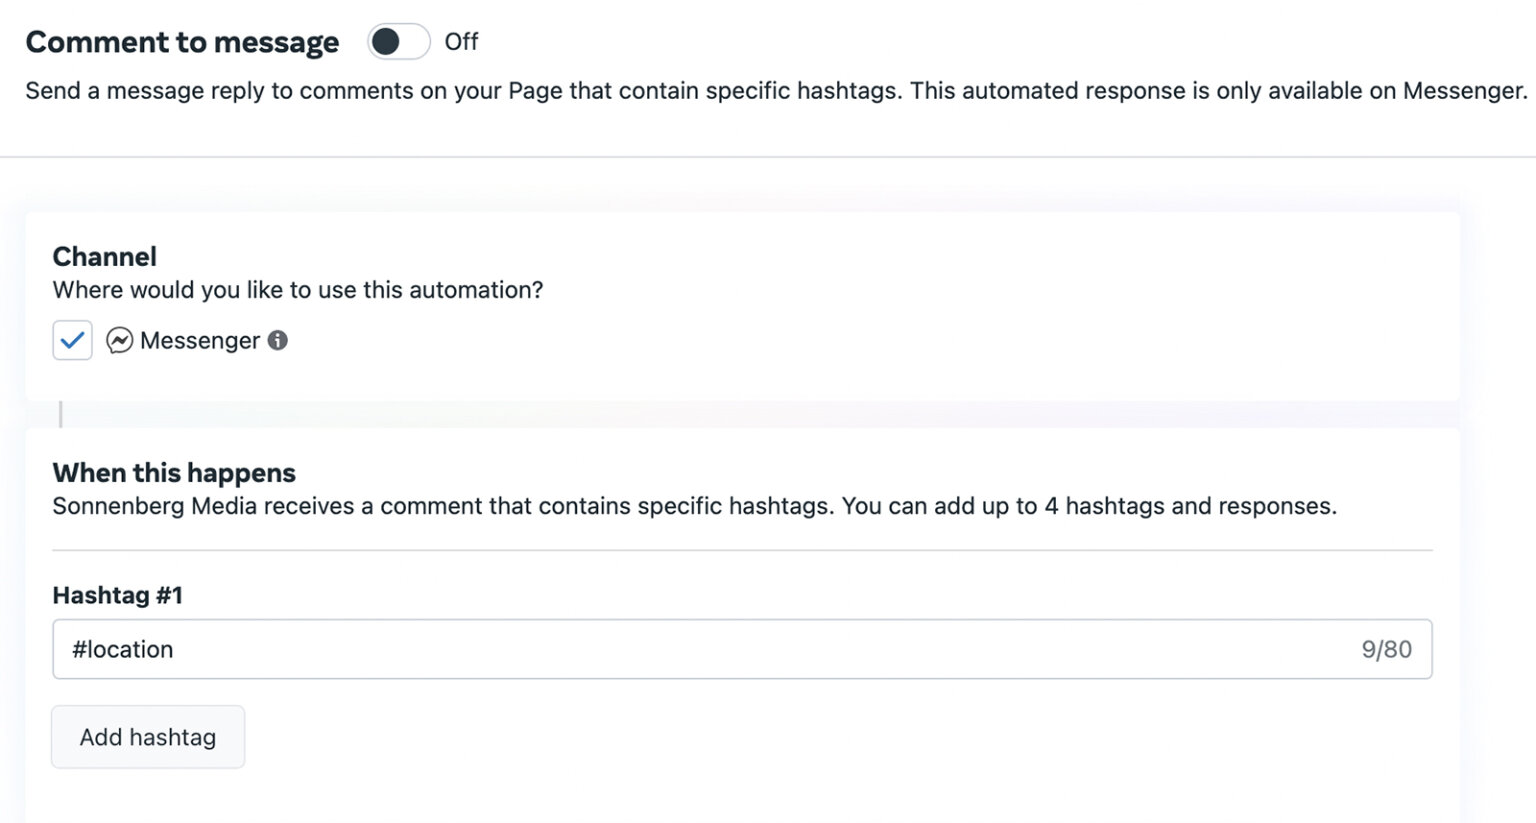Click the dark toggle knob near Comment to message

point(385,42)
